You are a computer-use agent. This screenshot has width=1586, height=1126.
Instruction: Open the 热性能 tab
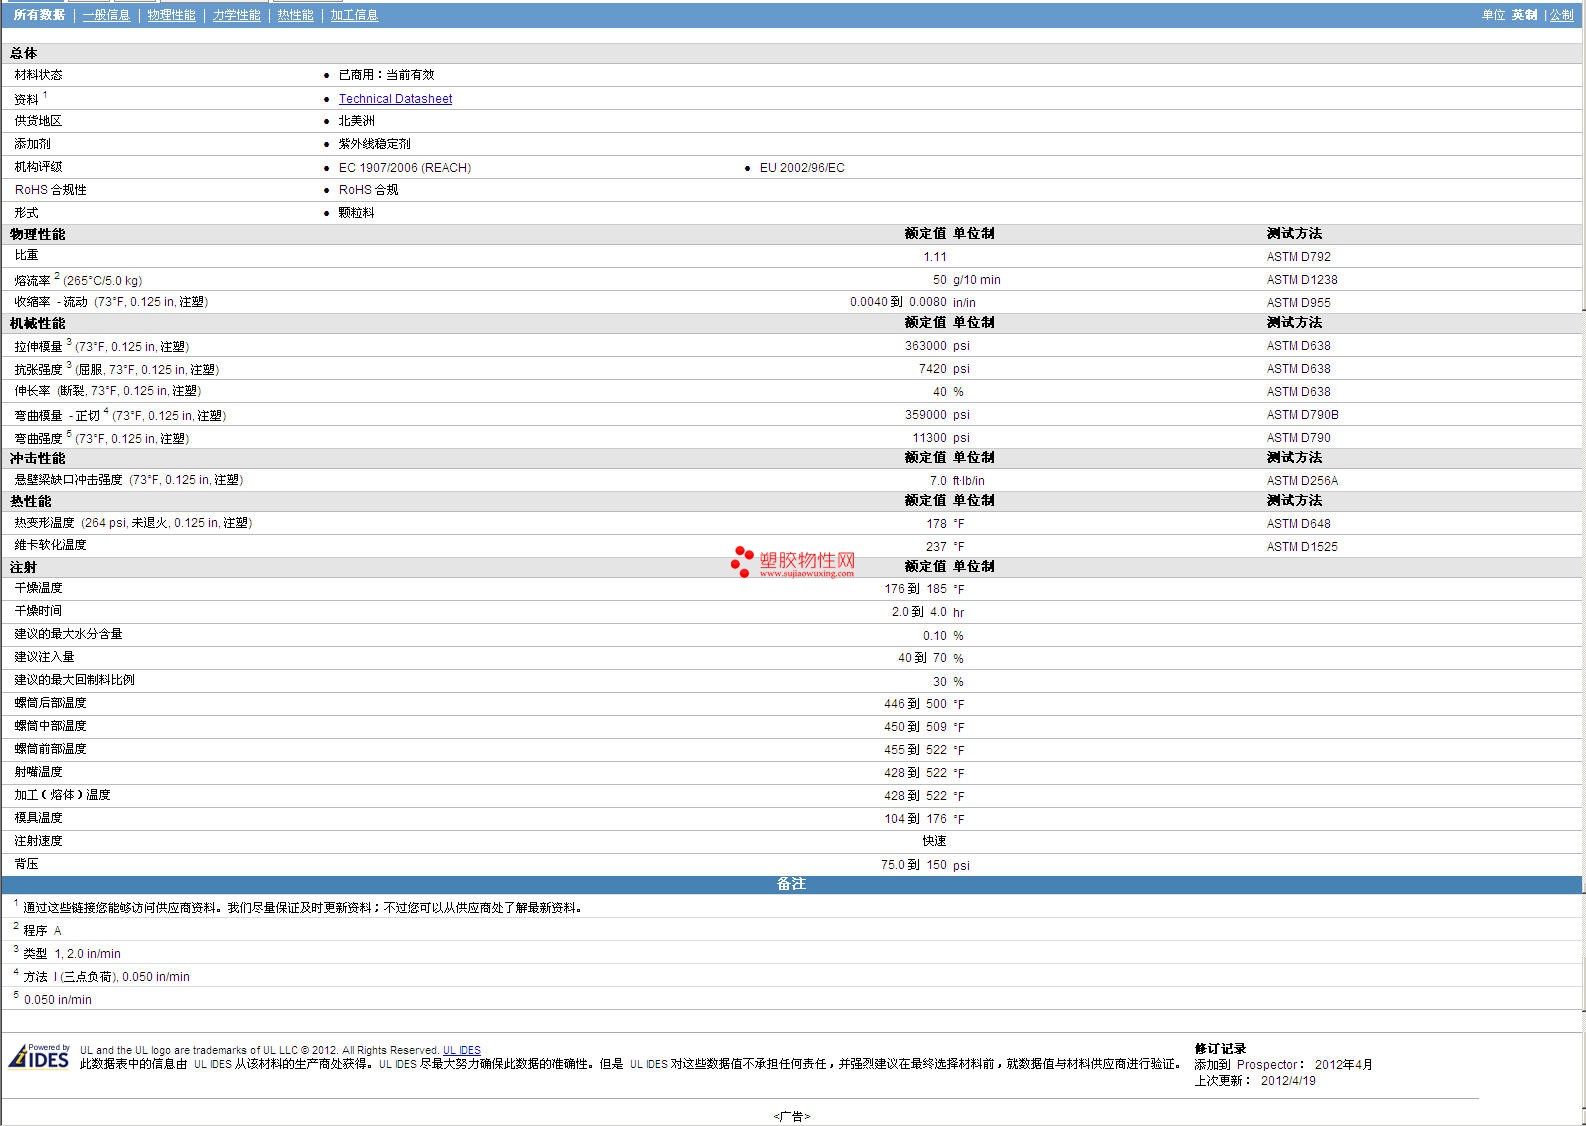pyautogui.click(x=295, y=15)
